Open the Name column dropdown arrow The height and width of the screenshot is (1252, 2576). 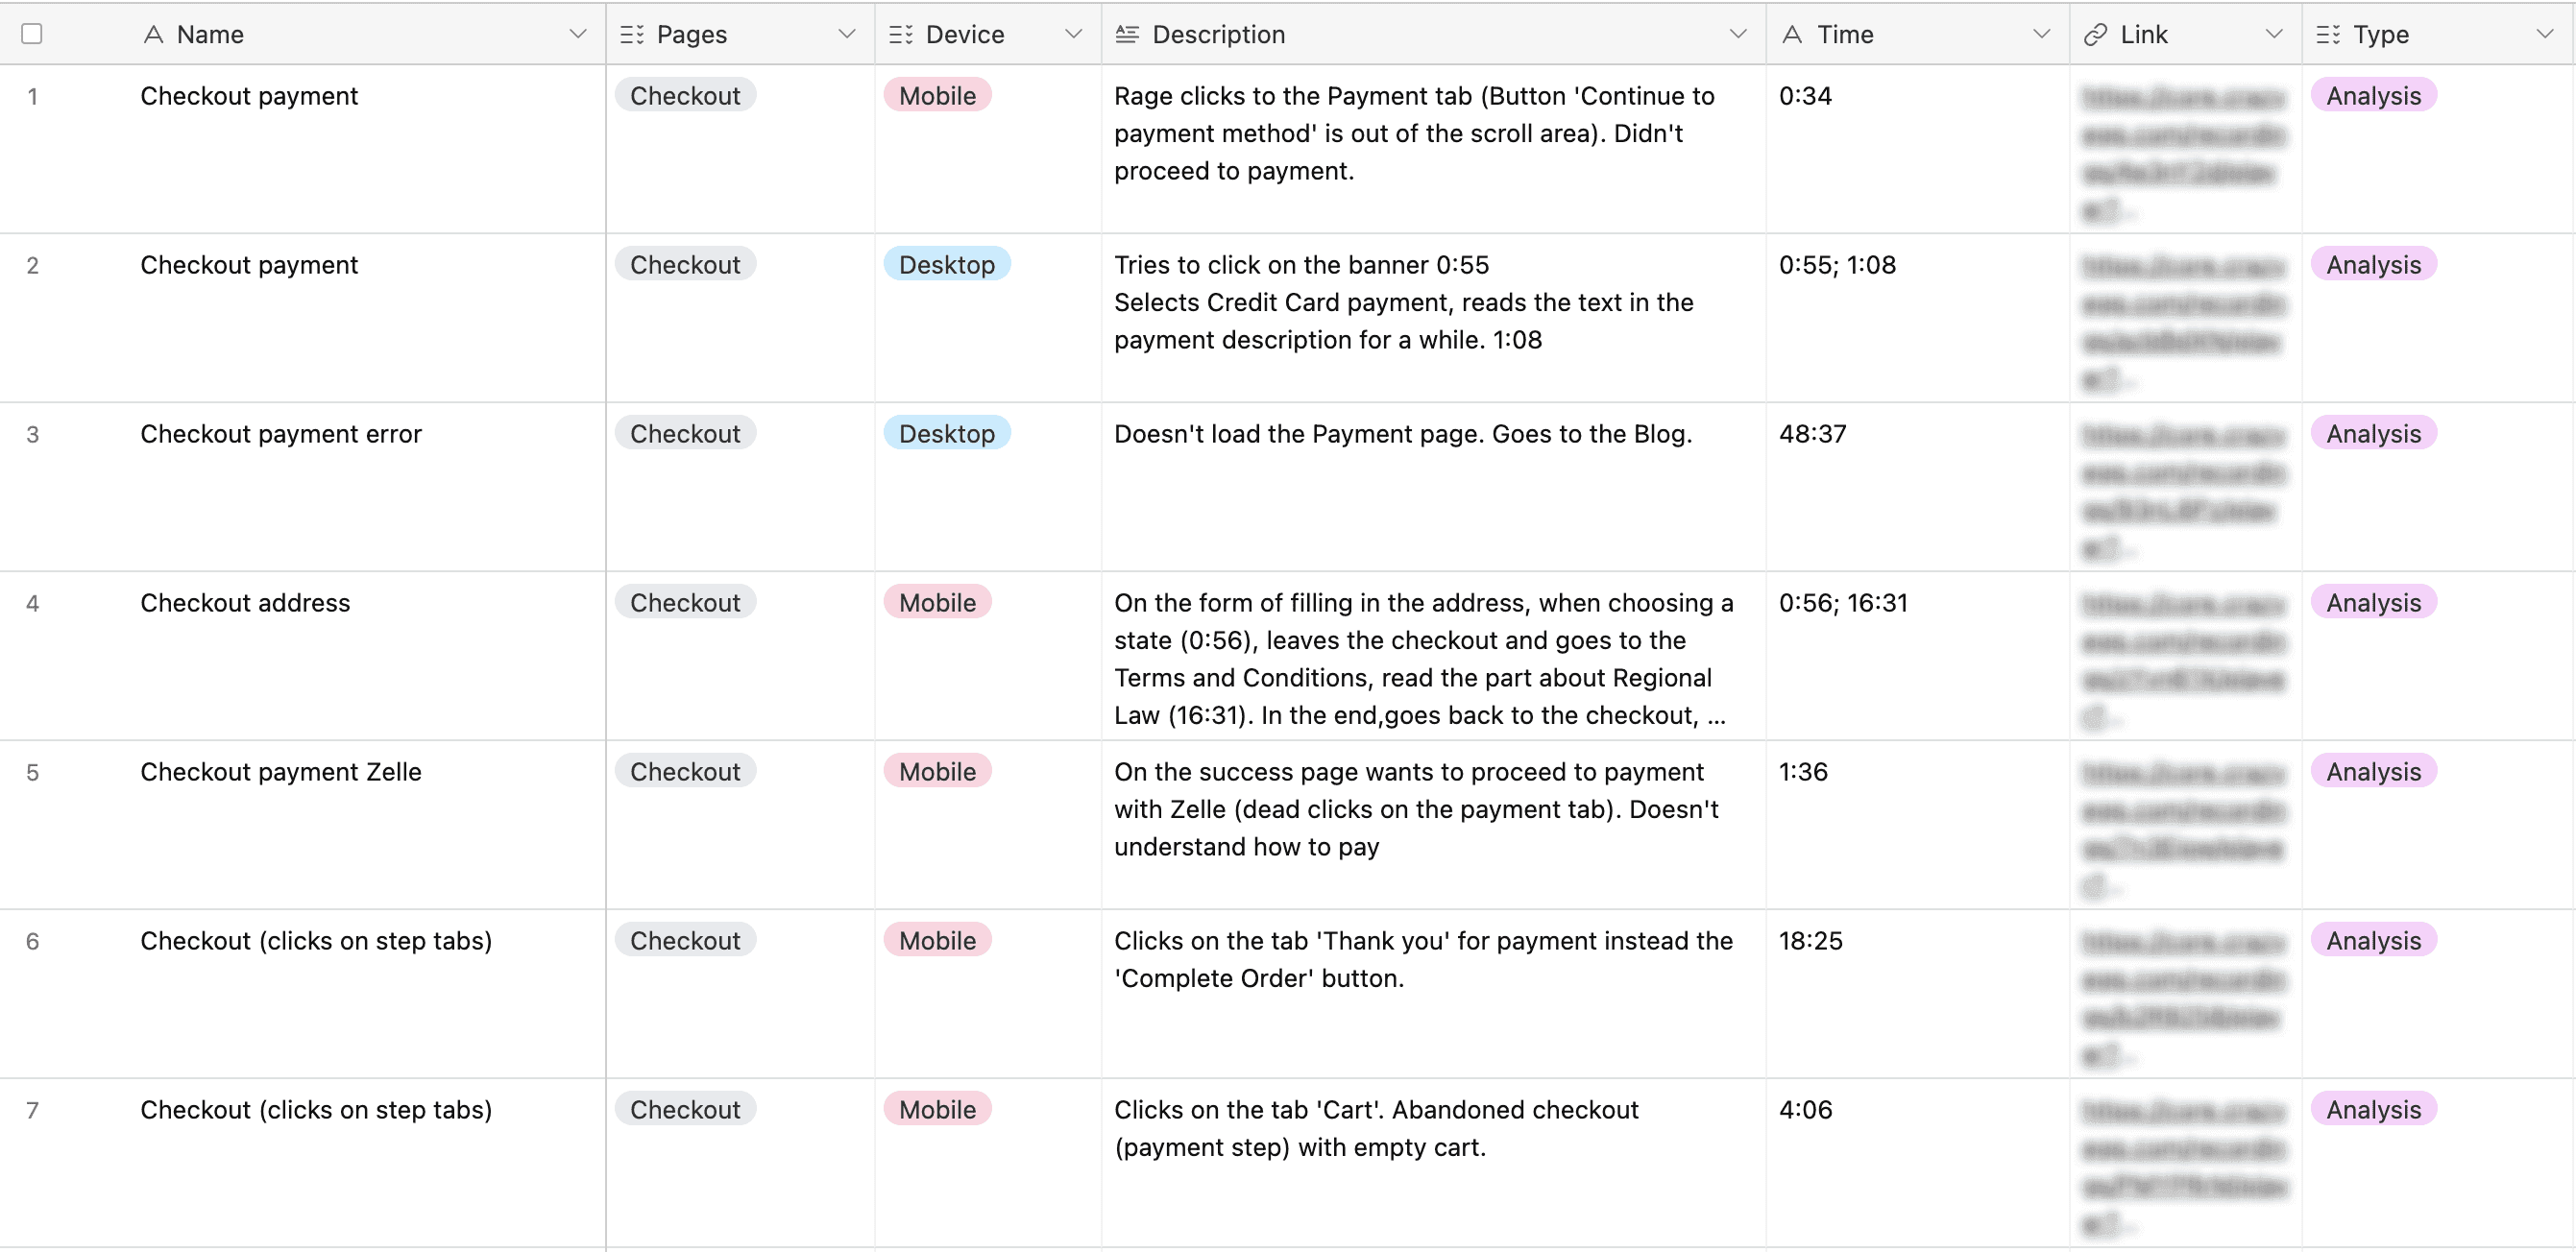pyautogui.click(x=578, y=34)
